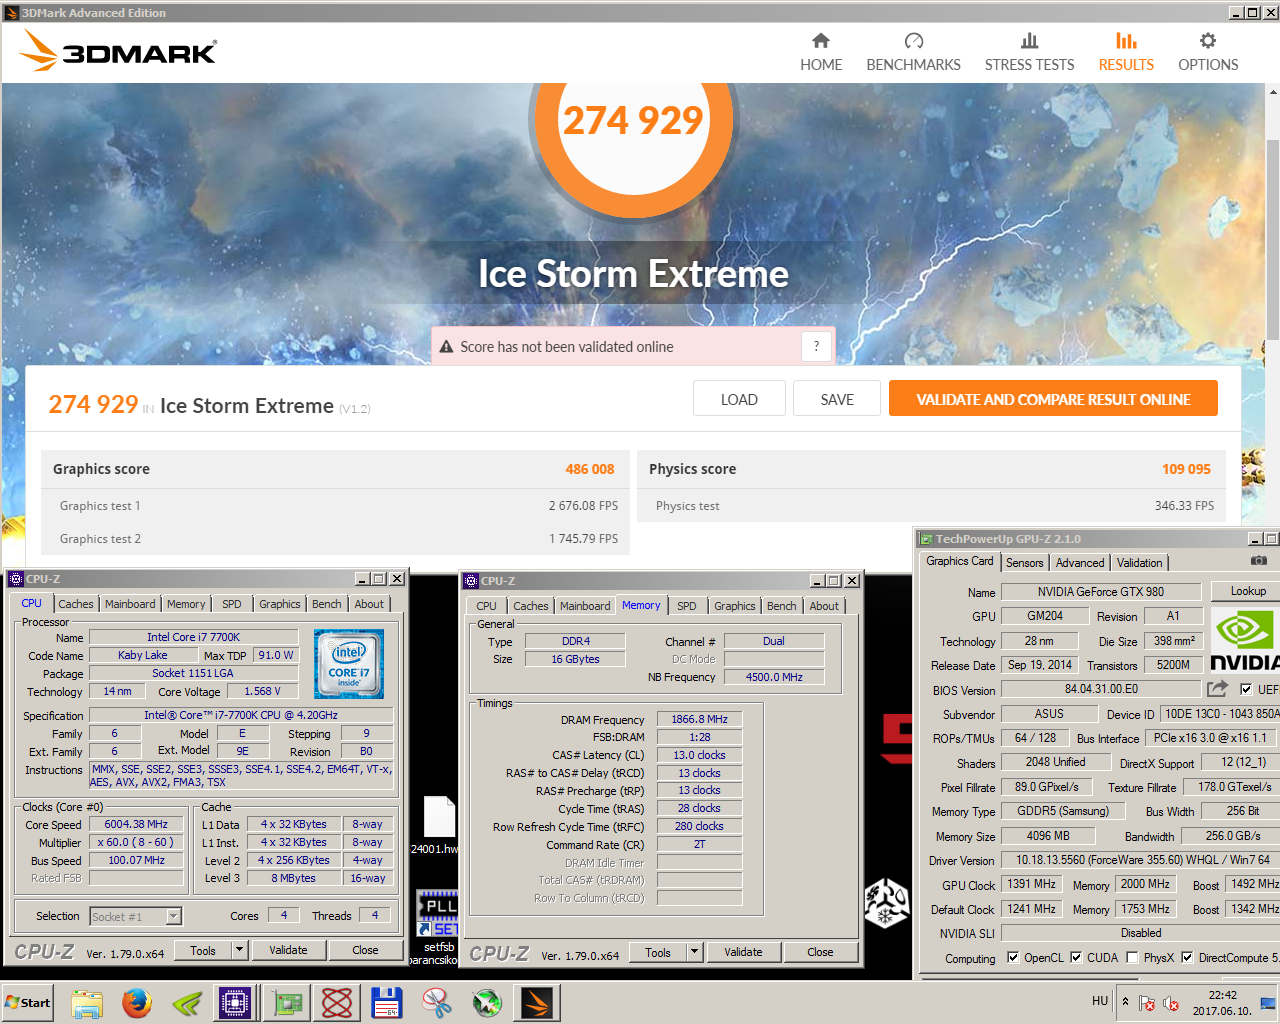
Task: Click the Action Center flag tray icon
Action: 1147,1003
